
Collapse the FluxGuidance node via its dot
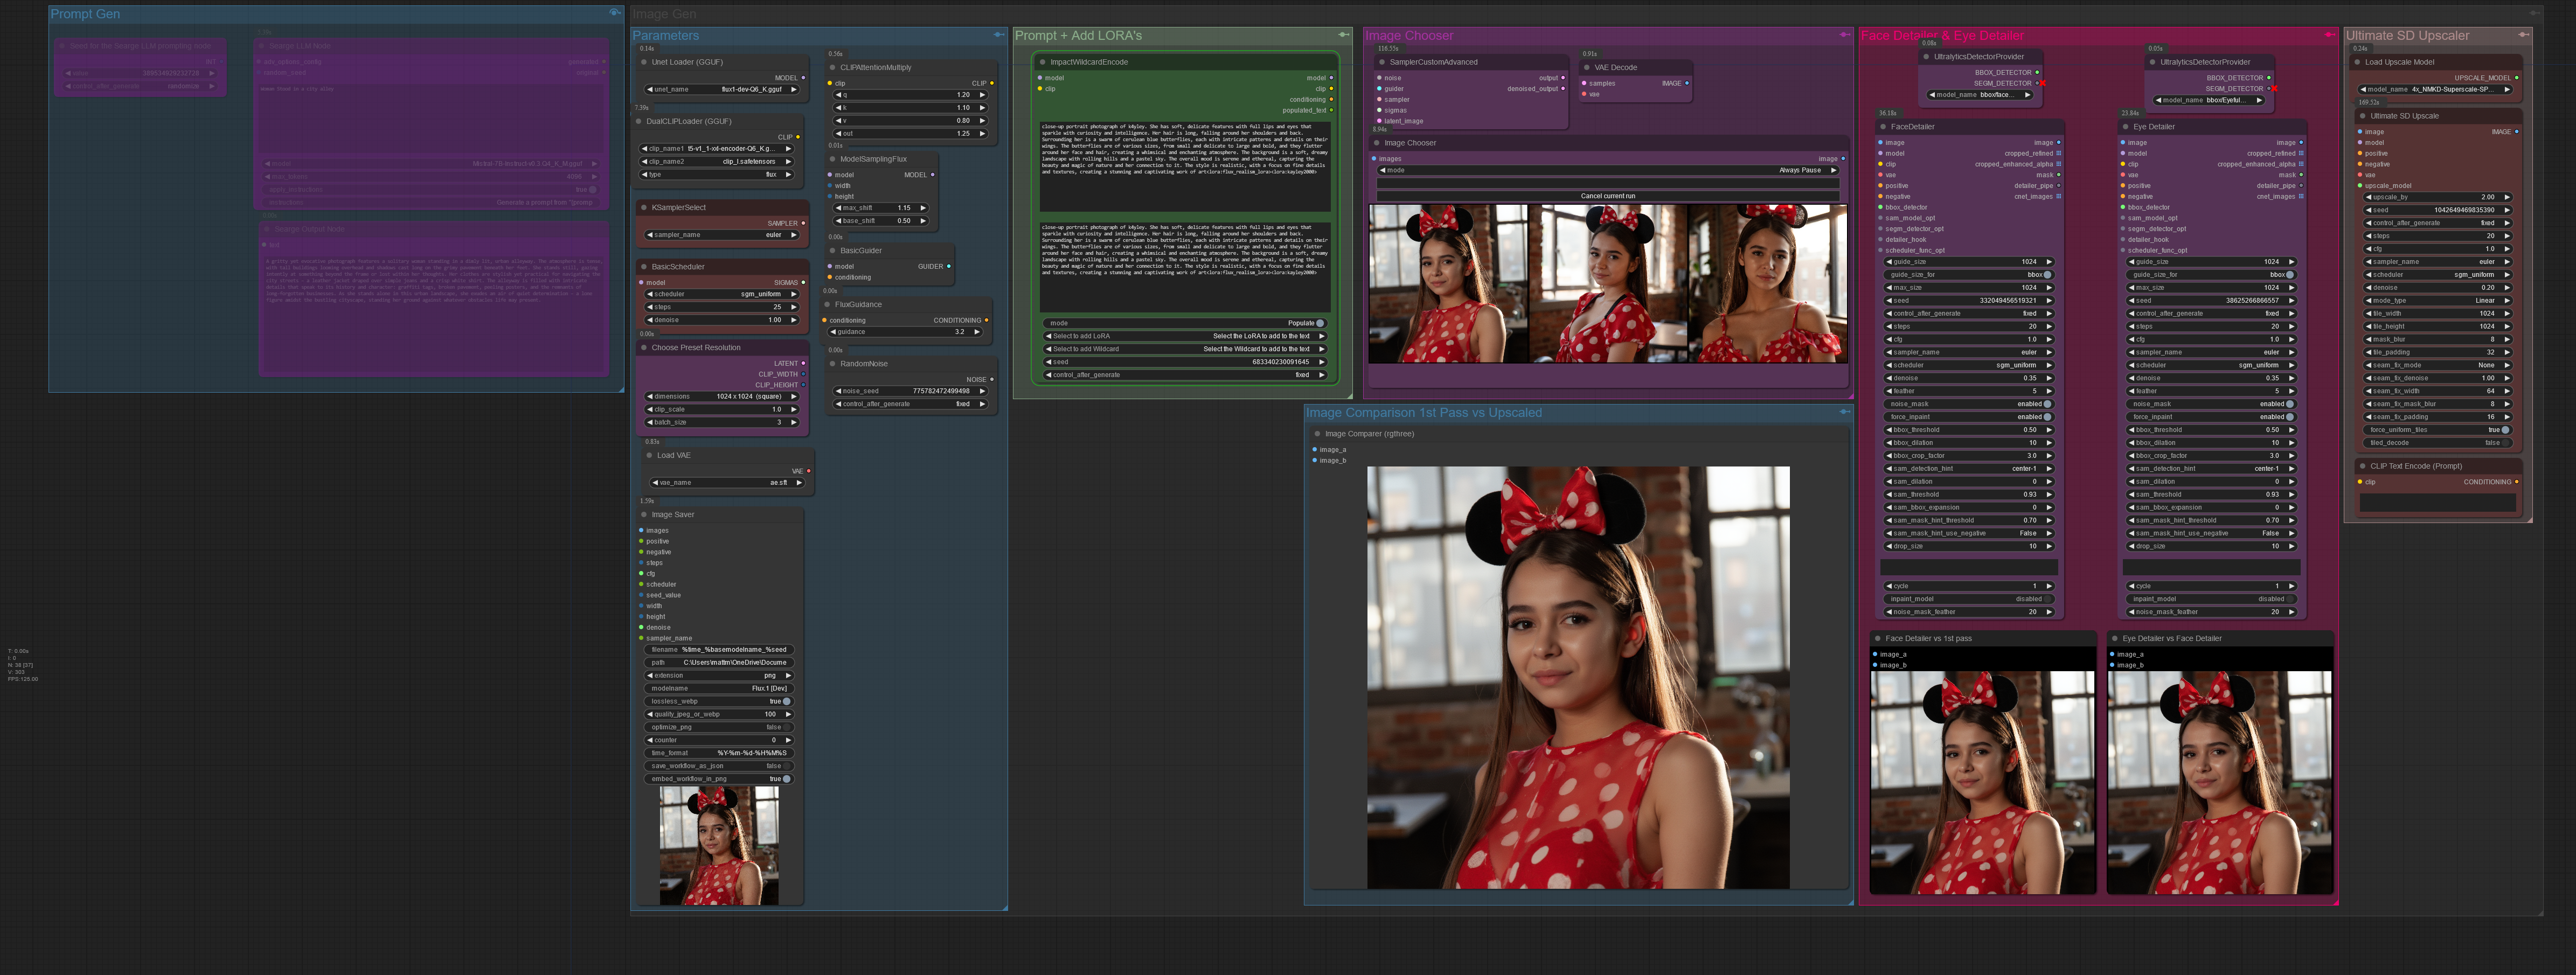point(827,305)
